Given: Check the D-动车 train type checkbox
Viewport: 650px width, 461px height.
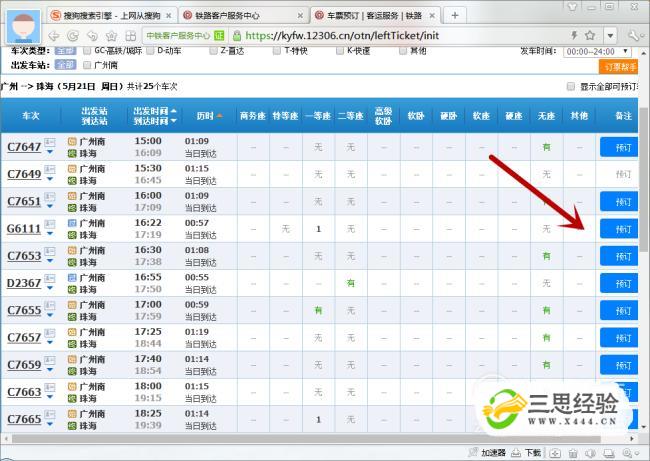Looking at the screenshot, I should (150, 49).
